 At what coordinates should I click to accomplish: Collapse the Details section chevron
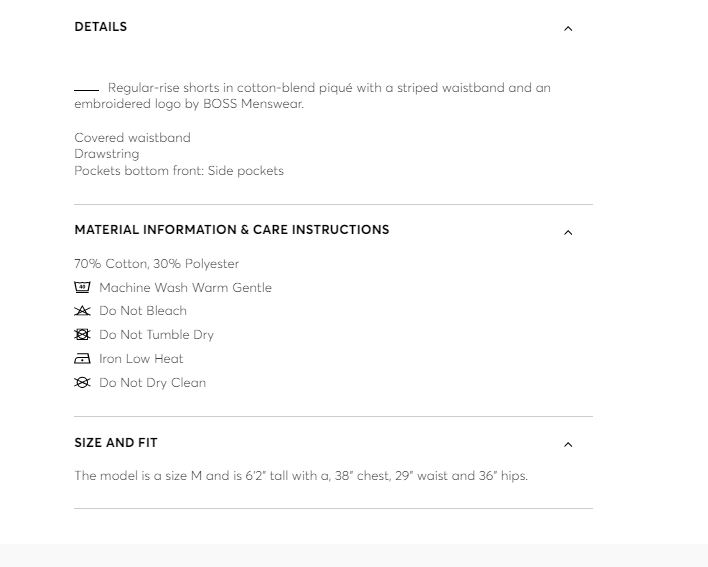(568, 28)
